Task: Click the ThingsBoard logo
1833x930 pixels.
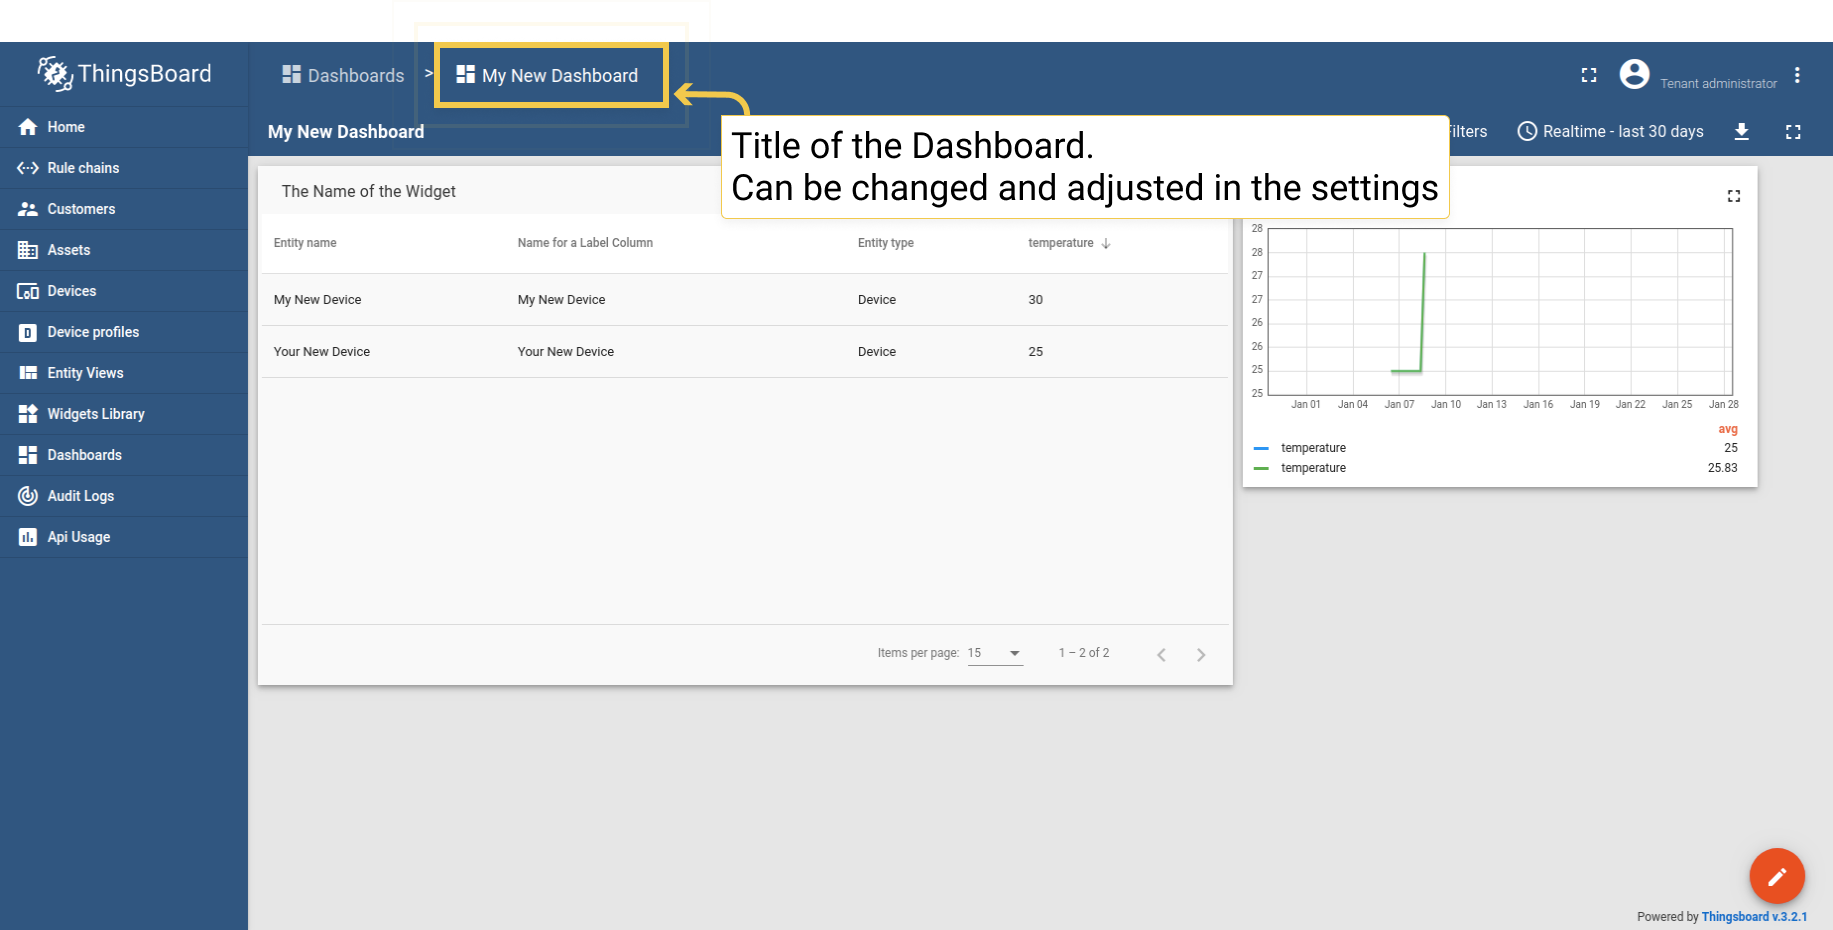Action: [x=125, y=74]
